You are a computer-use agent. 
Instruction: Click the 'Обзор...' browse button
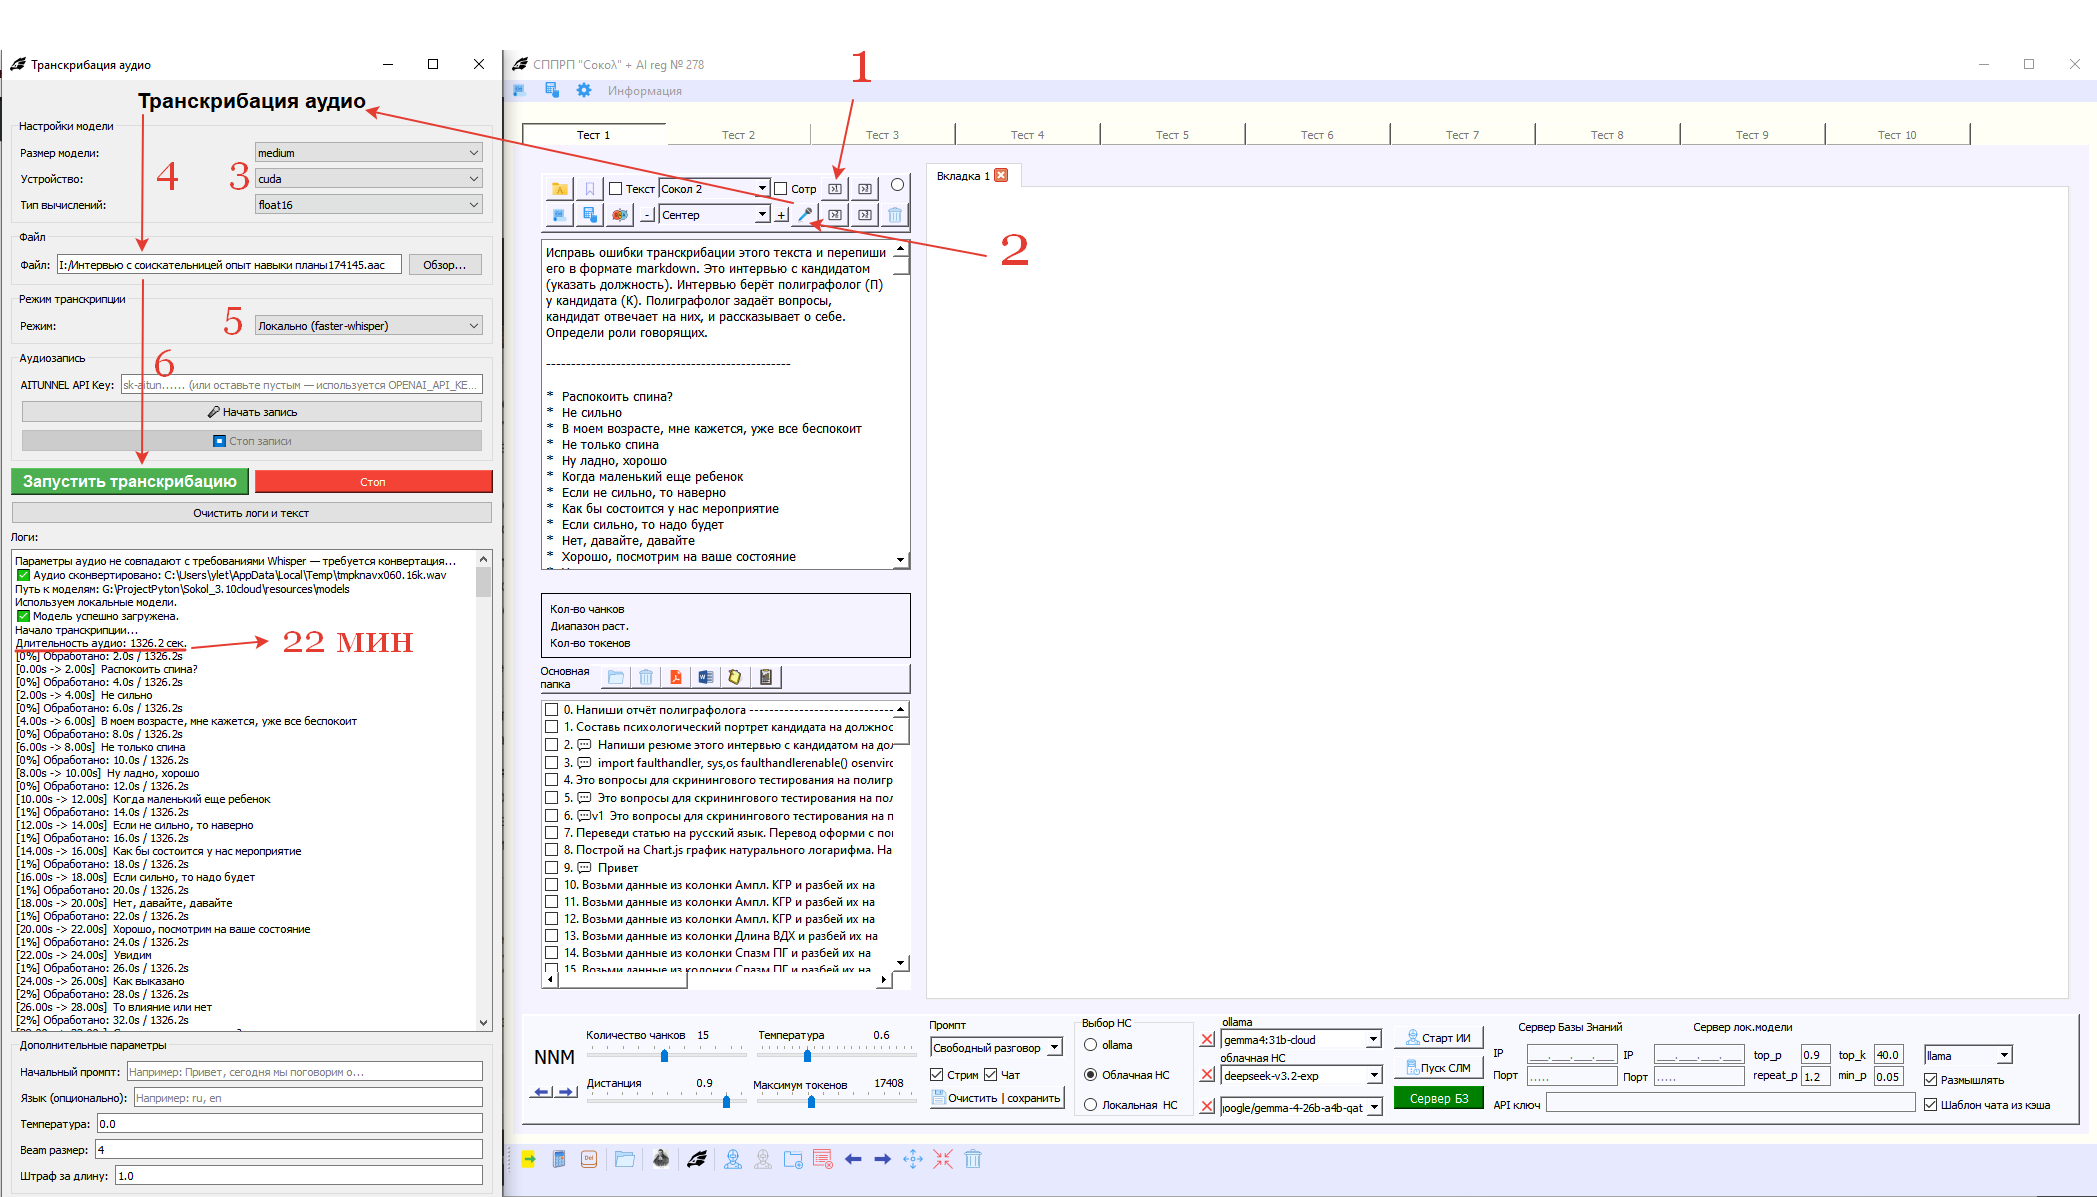pos(445,265)
